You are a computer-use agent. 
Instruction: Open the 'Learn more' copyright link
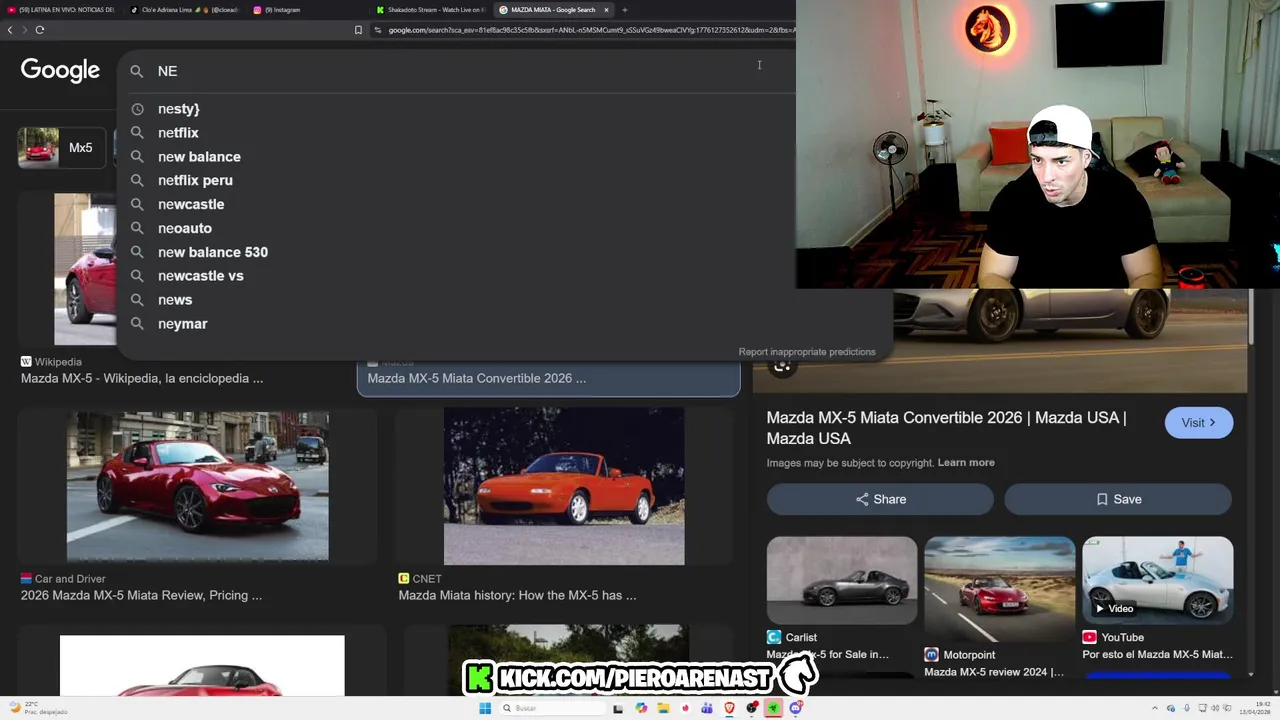click(x=966, y=463)
